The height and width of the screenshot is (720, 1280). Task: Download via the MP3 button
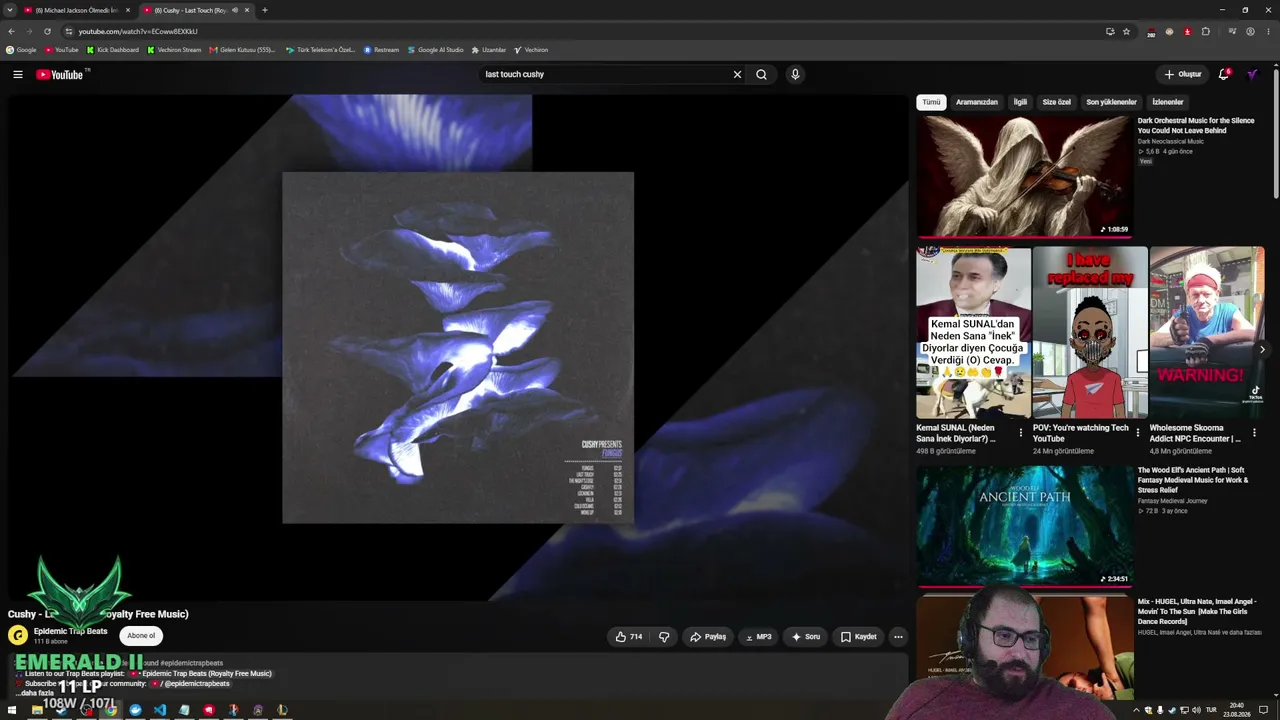point(759,637)
